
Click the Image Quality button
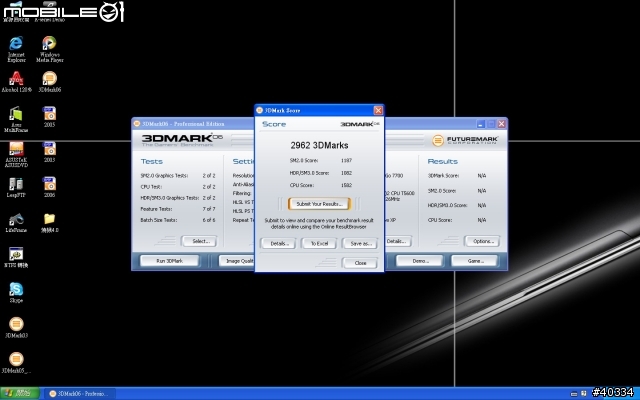237,261
